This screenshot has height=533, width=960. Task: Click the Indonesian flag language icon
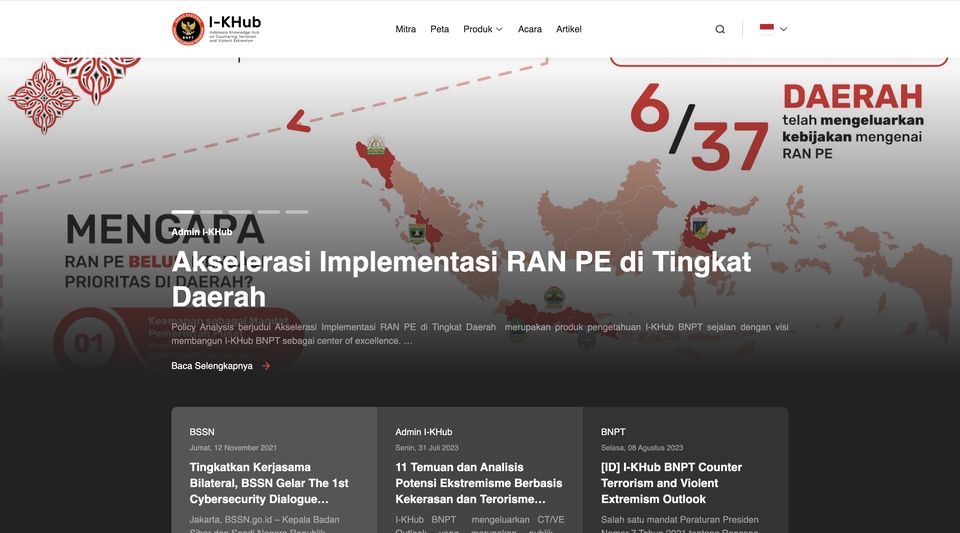click(767, 29)
